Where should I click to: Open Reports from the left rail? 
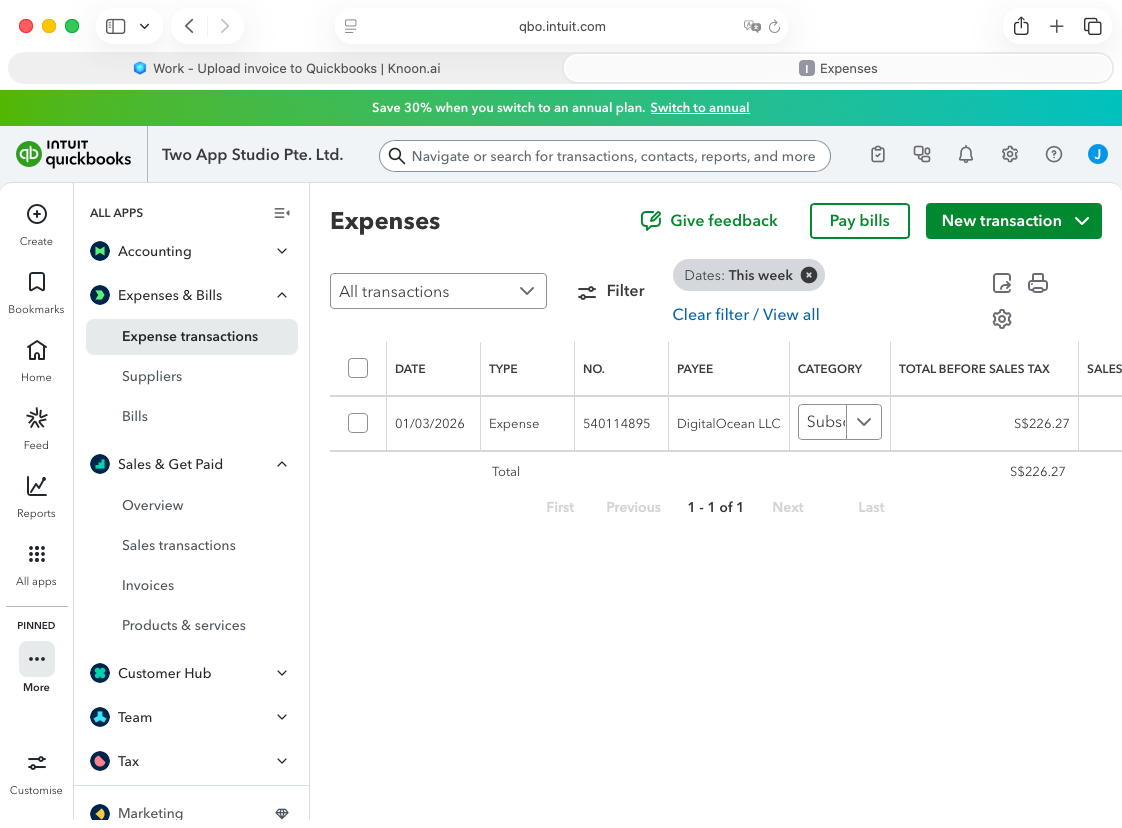point(36,486)
